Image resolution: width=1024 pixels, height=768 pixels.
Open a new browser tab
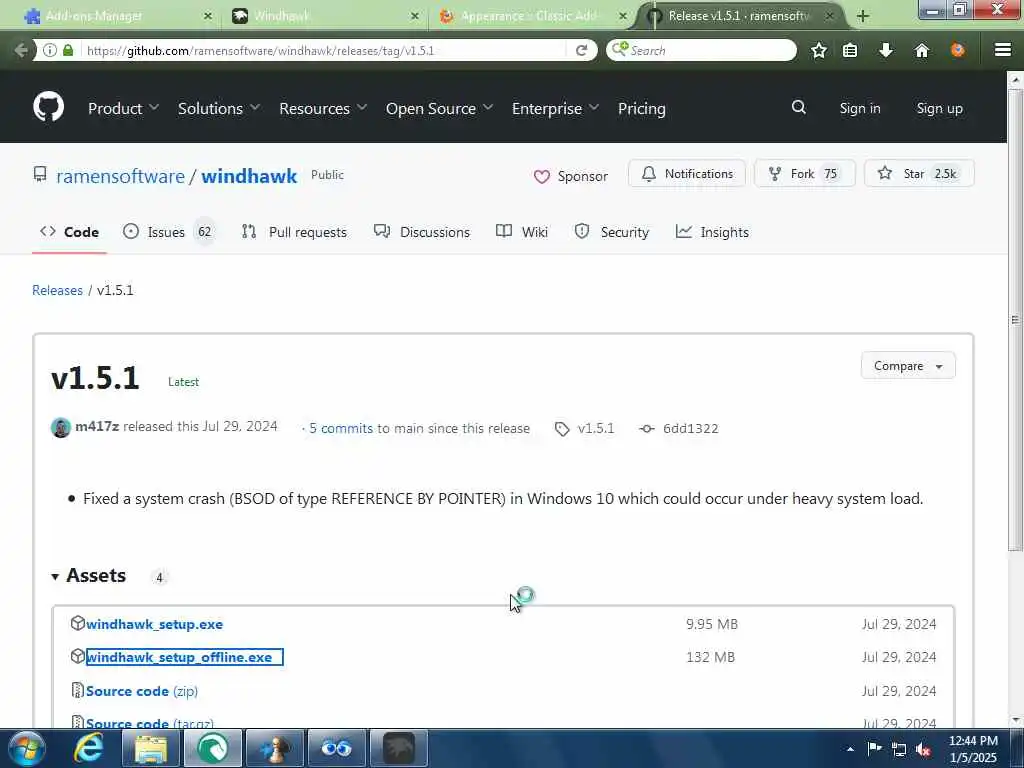click(x=863, y=16)
